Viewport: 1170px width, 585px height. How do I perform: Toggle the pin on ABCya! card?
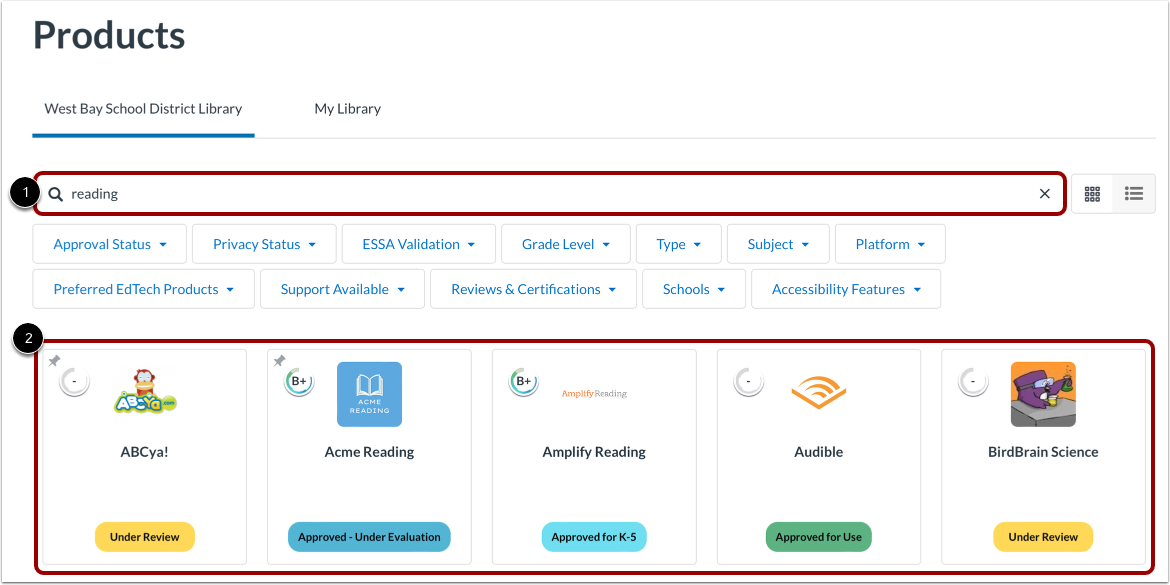[56, 362]
